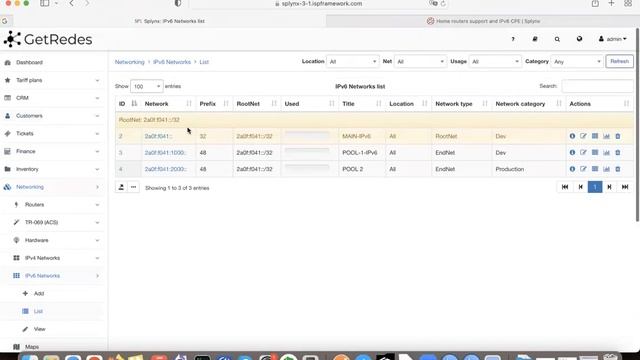The height and width of the screenshot is (360, 640).
Task: Open info for POOL-1-IPv6 row
Action: point(572,152)
